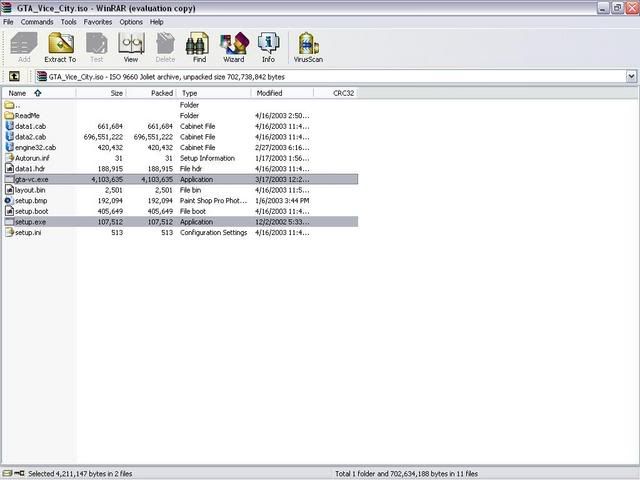Open the Favorites menu
640x480 pixels.
[97, 21]
